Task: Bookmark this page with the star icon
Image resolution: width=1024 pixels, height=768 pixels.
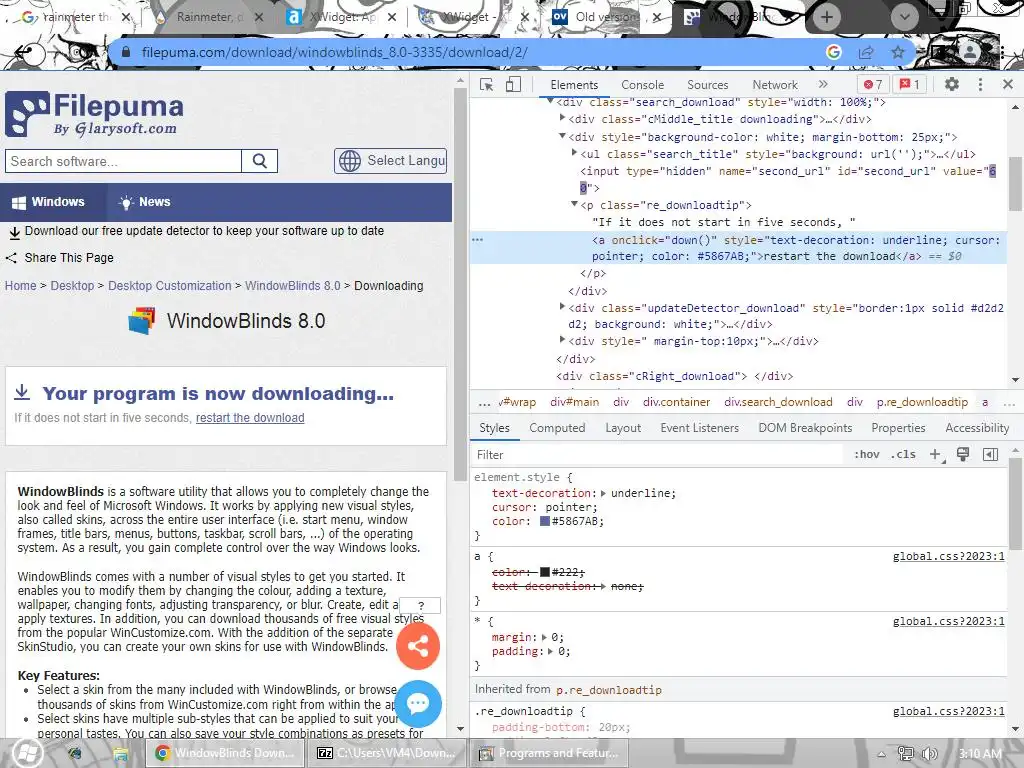Action: pyautogui.click(x=898, y=52)
